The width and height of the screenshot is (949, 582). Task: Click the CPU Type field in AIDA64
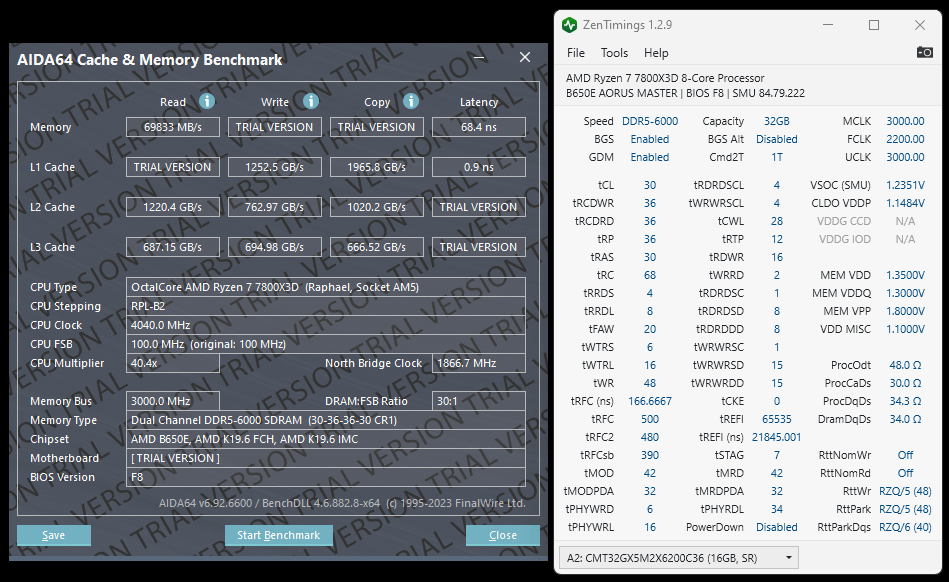pyautogui.click(x=326, y=287)
